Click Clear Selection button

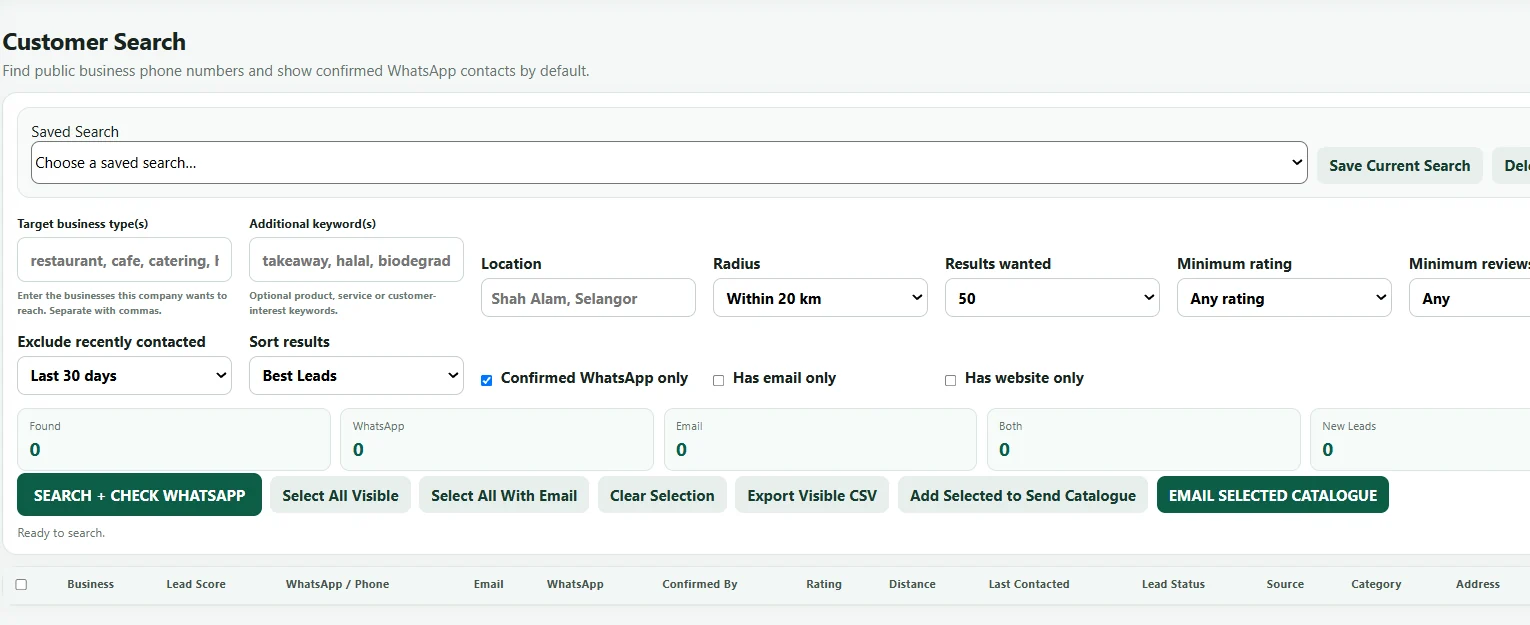coord(662,495)
